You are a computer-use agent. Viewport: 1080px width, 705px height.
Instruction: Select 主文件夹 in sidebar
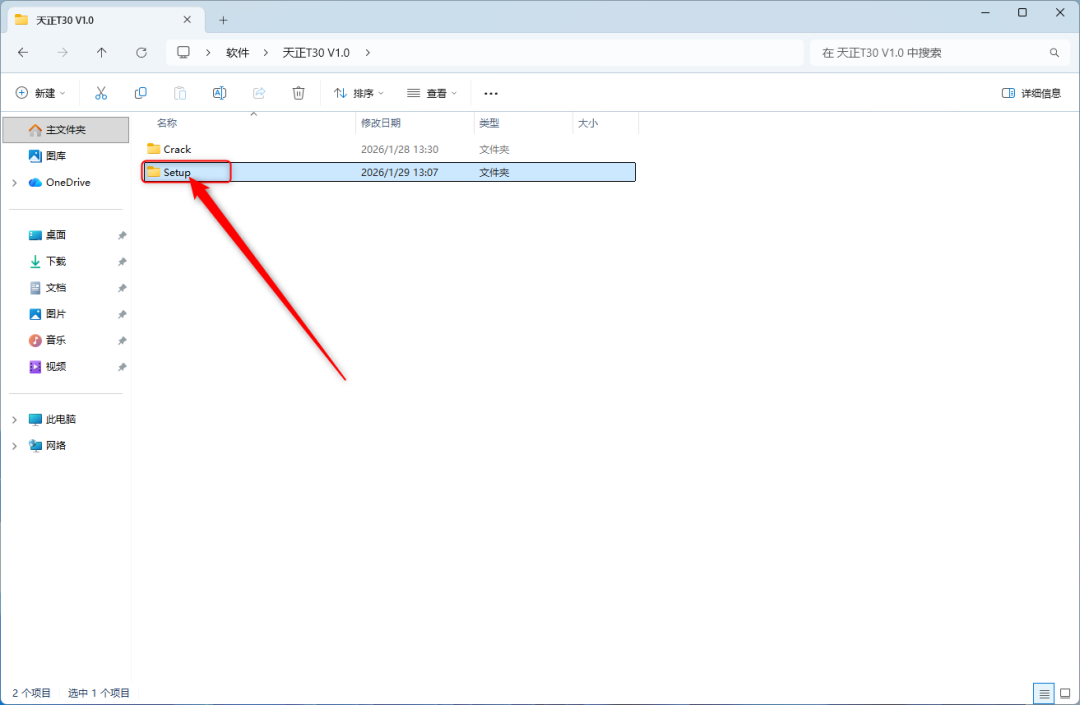(x=66, y=129)
